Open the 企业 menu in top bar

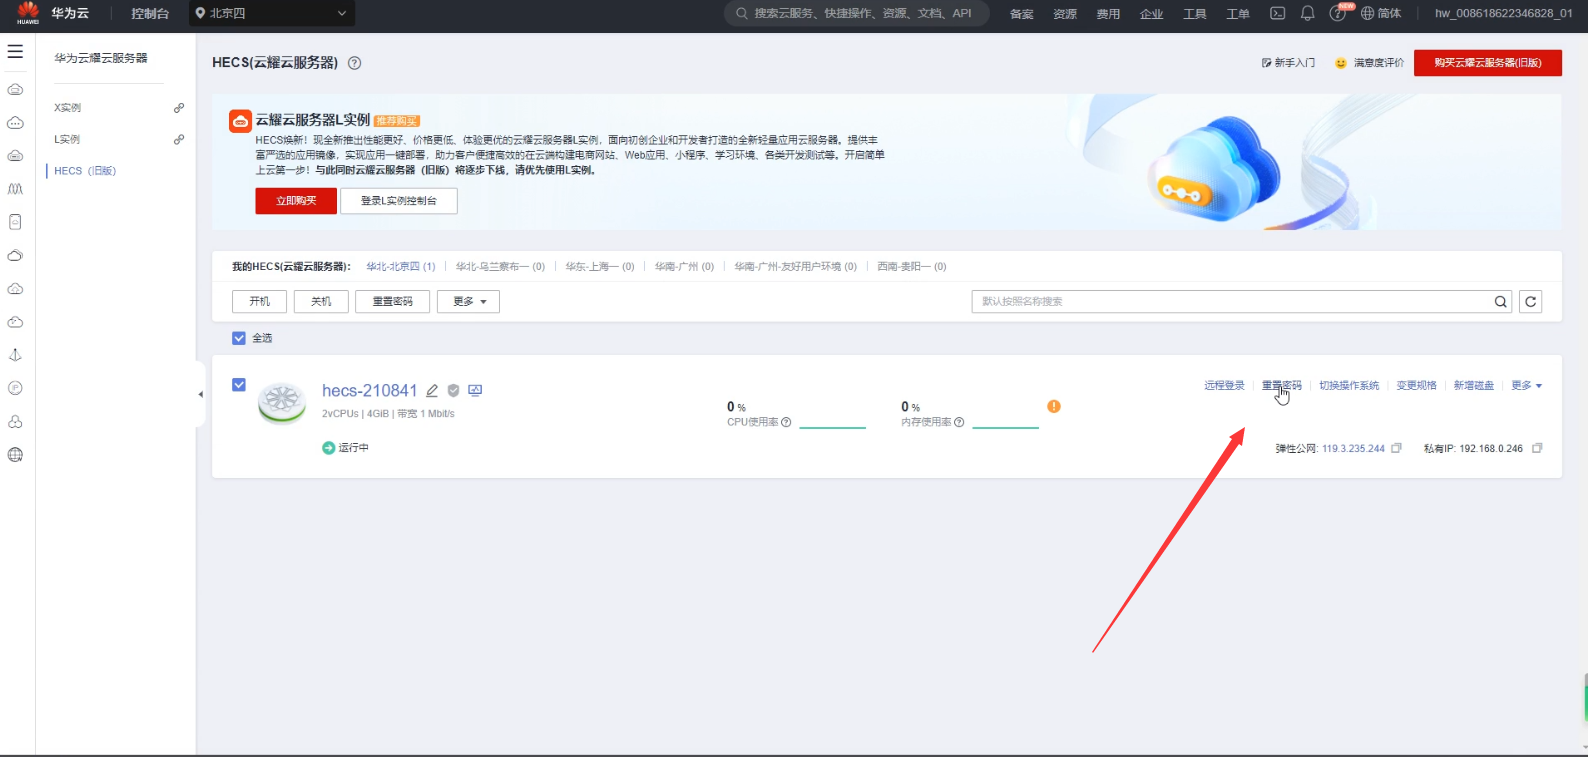click(1152, 14)
